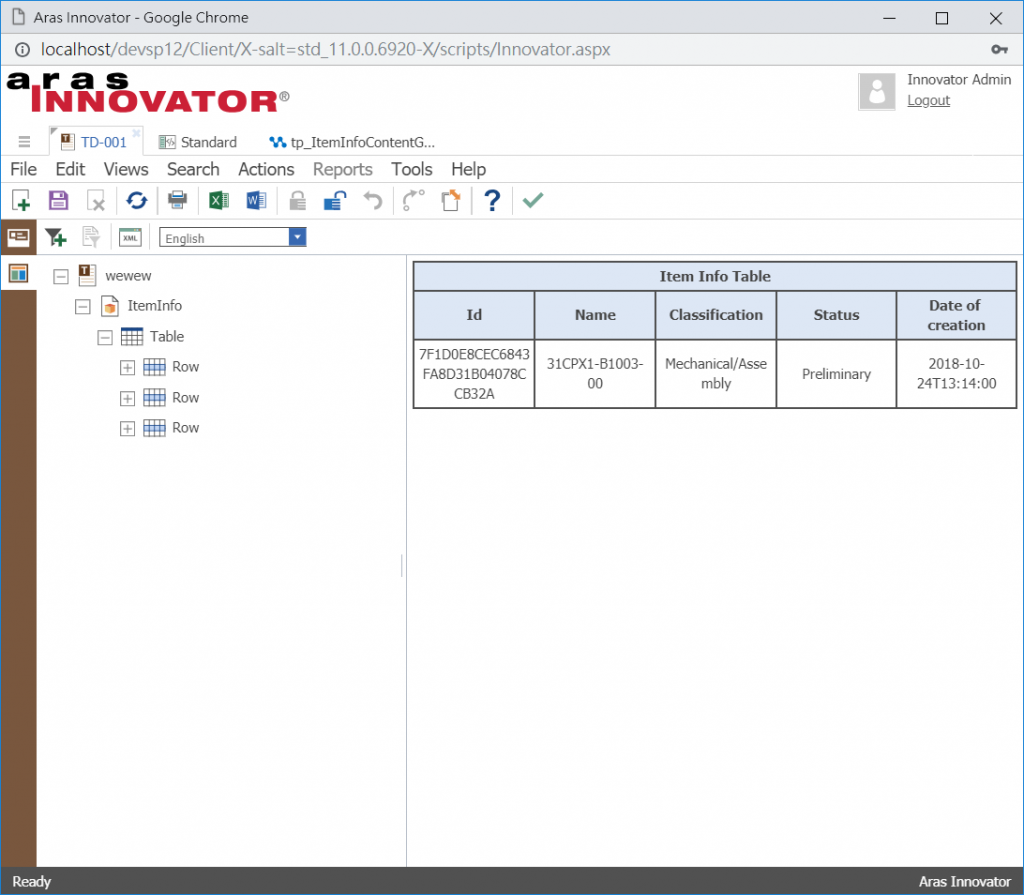Screen dimensions: 1024x895
Task: Open the hamburger navigation menu
Action: [x=24, y=142]
